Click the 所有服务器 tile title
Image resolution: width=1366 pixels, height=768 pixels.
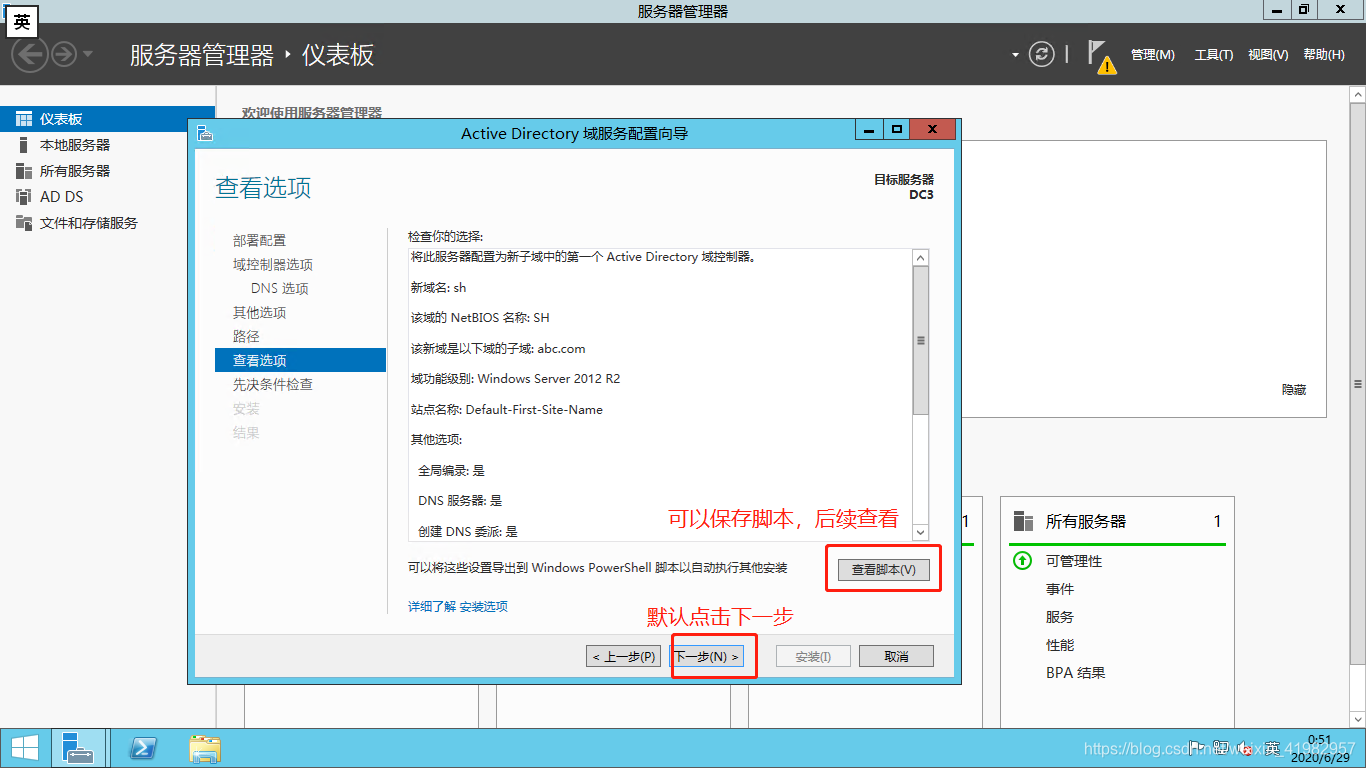1086,521
